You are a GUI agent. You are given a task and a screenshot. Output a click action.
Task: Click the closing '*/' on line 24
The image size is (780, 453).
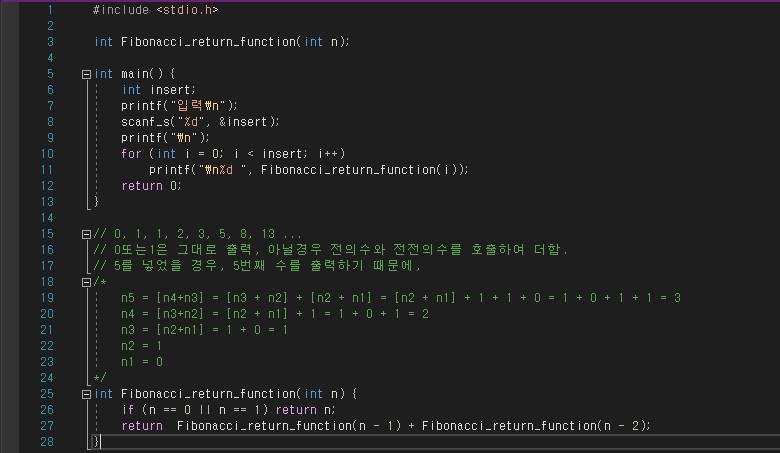[99, 378]
